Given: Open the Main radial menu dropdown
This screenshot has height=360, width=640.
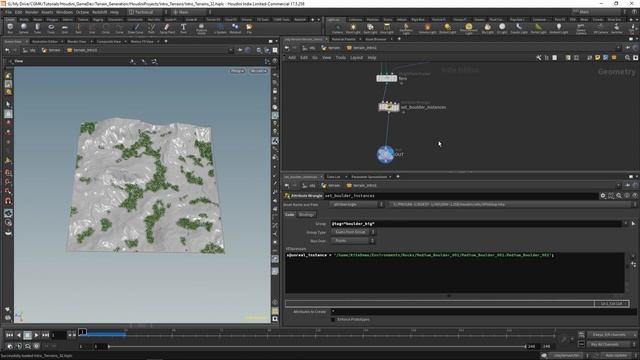Looking at the screenshot, I should [x=191, y=12].
